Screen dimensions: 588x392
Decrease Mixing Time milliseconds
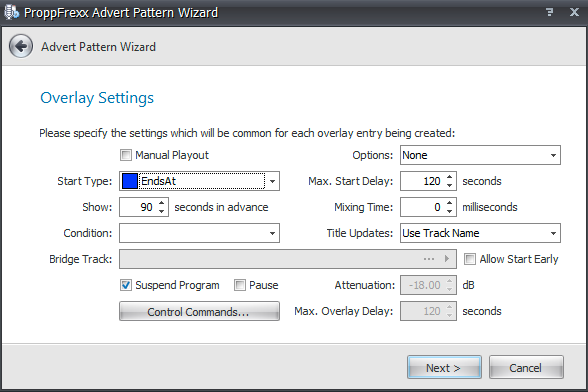click(449, 211)
